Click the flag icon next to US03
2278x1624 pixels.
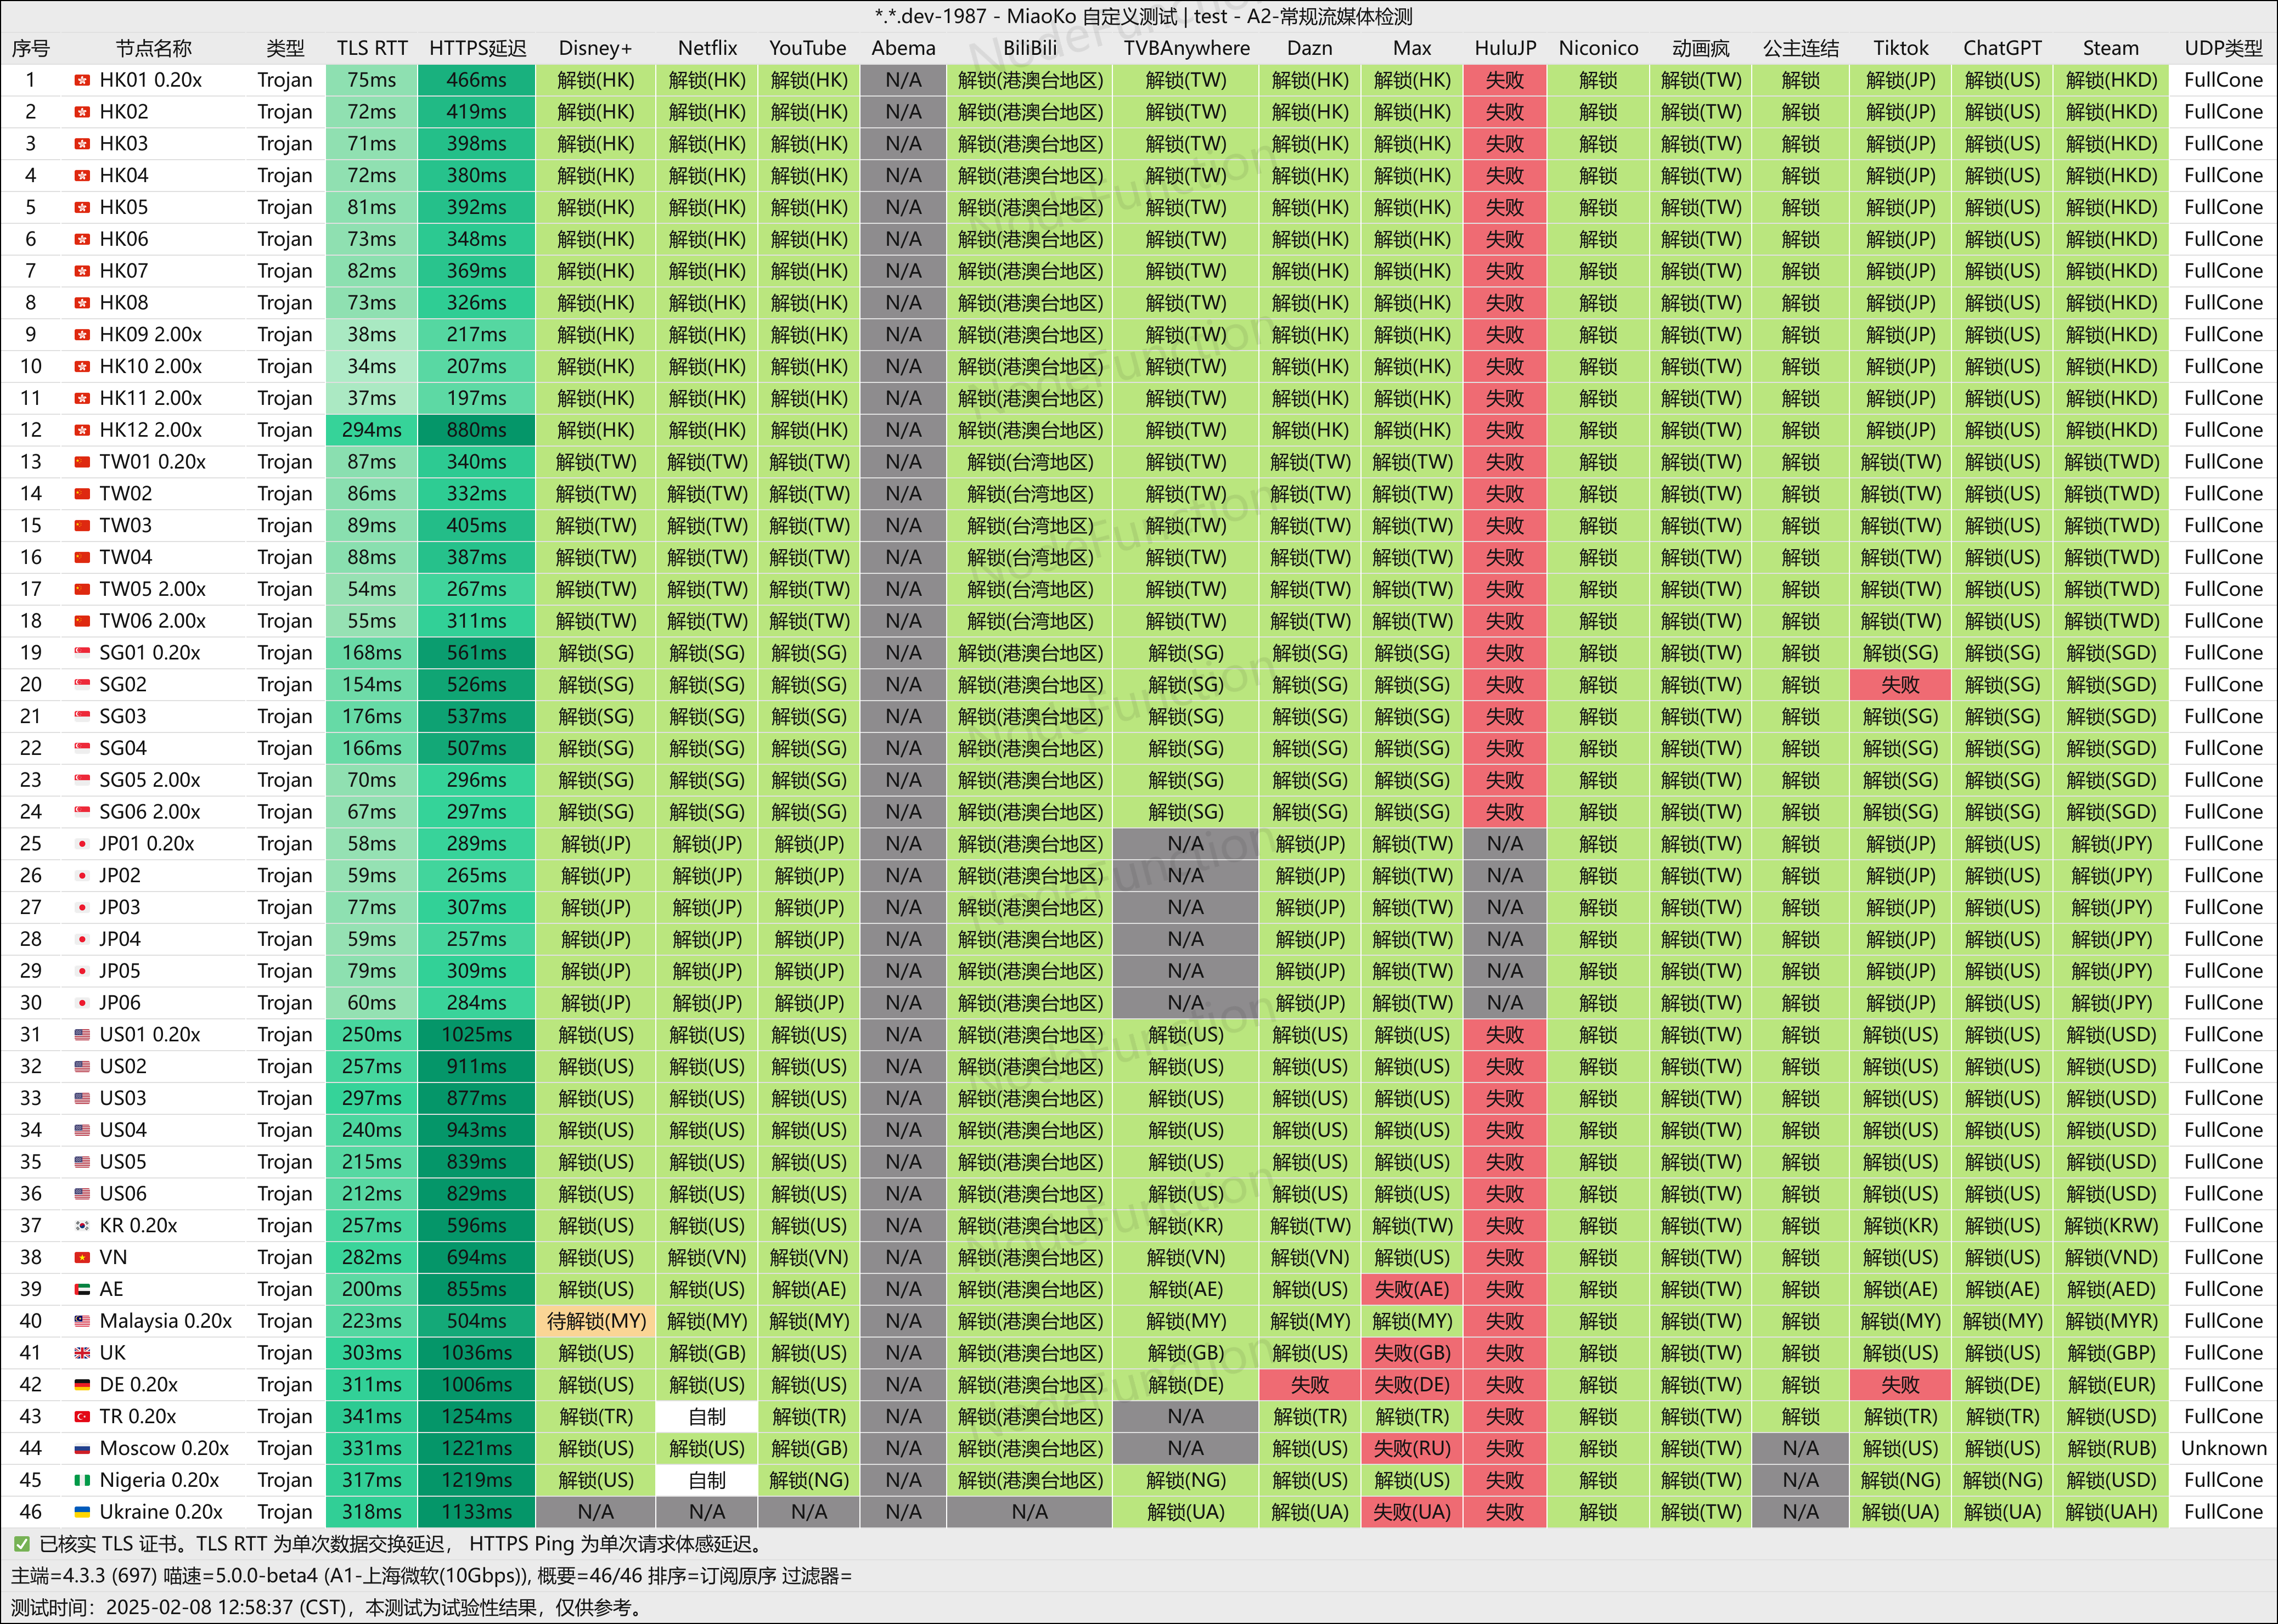(x=82, y=1098)
